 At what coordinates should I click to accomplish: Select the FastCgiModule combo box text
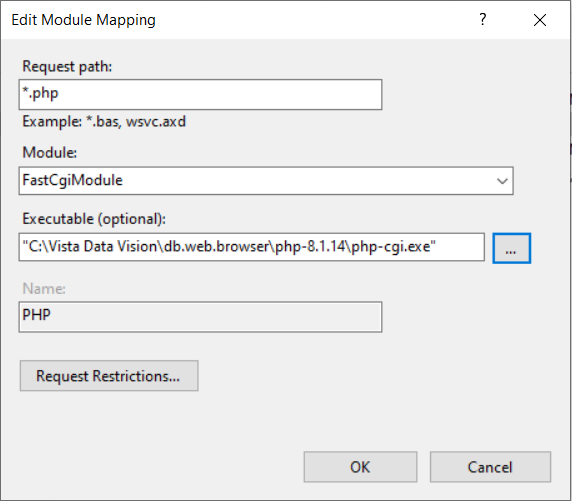[73, 180]
